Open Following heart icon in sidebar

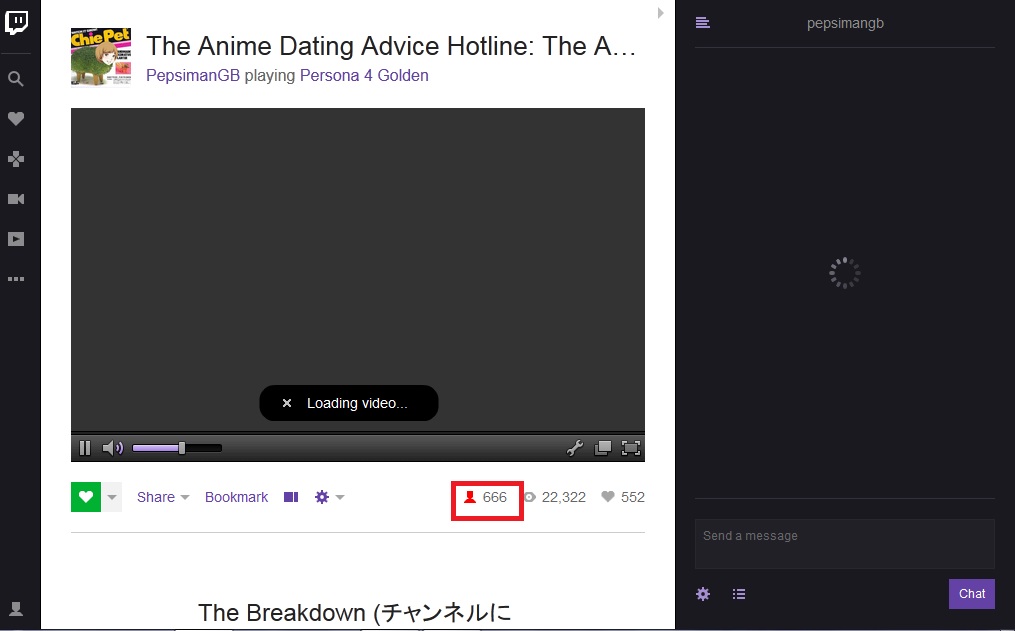pos(16,119)
